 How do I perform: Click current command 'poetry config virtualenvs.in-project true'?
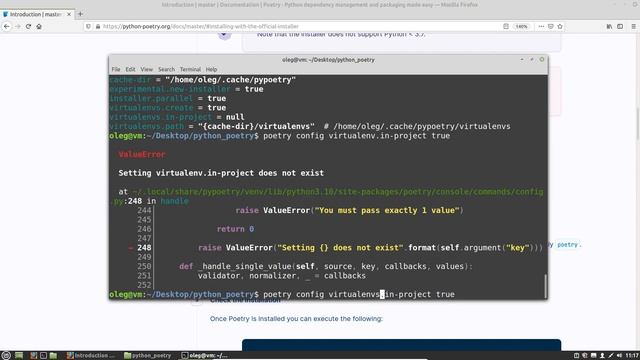coord(359,294)
